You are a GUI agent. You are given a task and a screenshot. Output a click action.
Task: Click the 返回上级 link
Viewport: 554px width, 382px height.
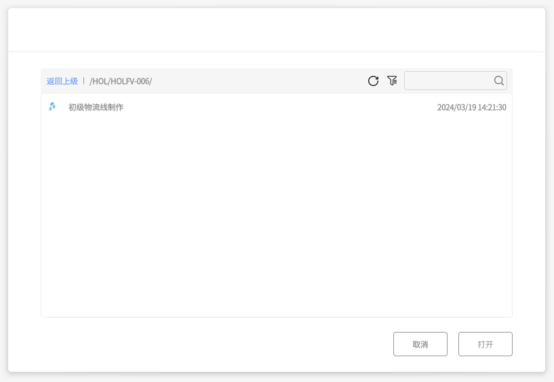(x=62, y=81)
